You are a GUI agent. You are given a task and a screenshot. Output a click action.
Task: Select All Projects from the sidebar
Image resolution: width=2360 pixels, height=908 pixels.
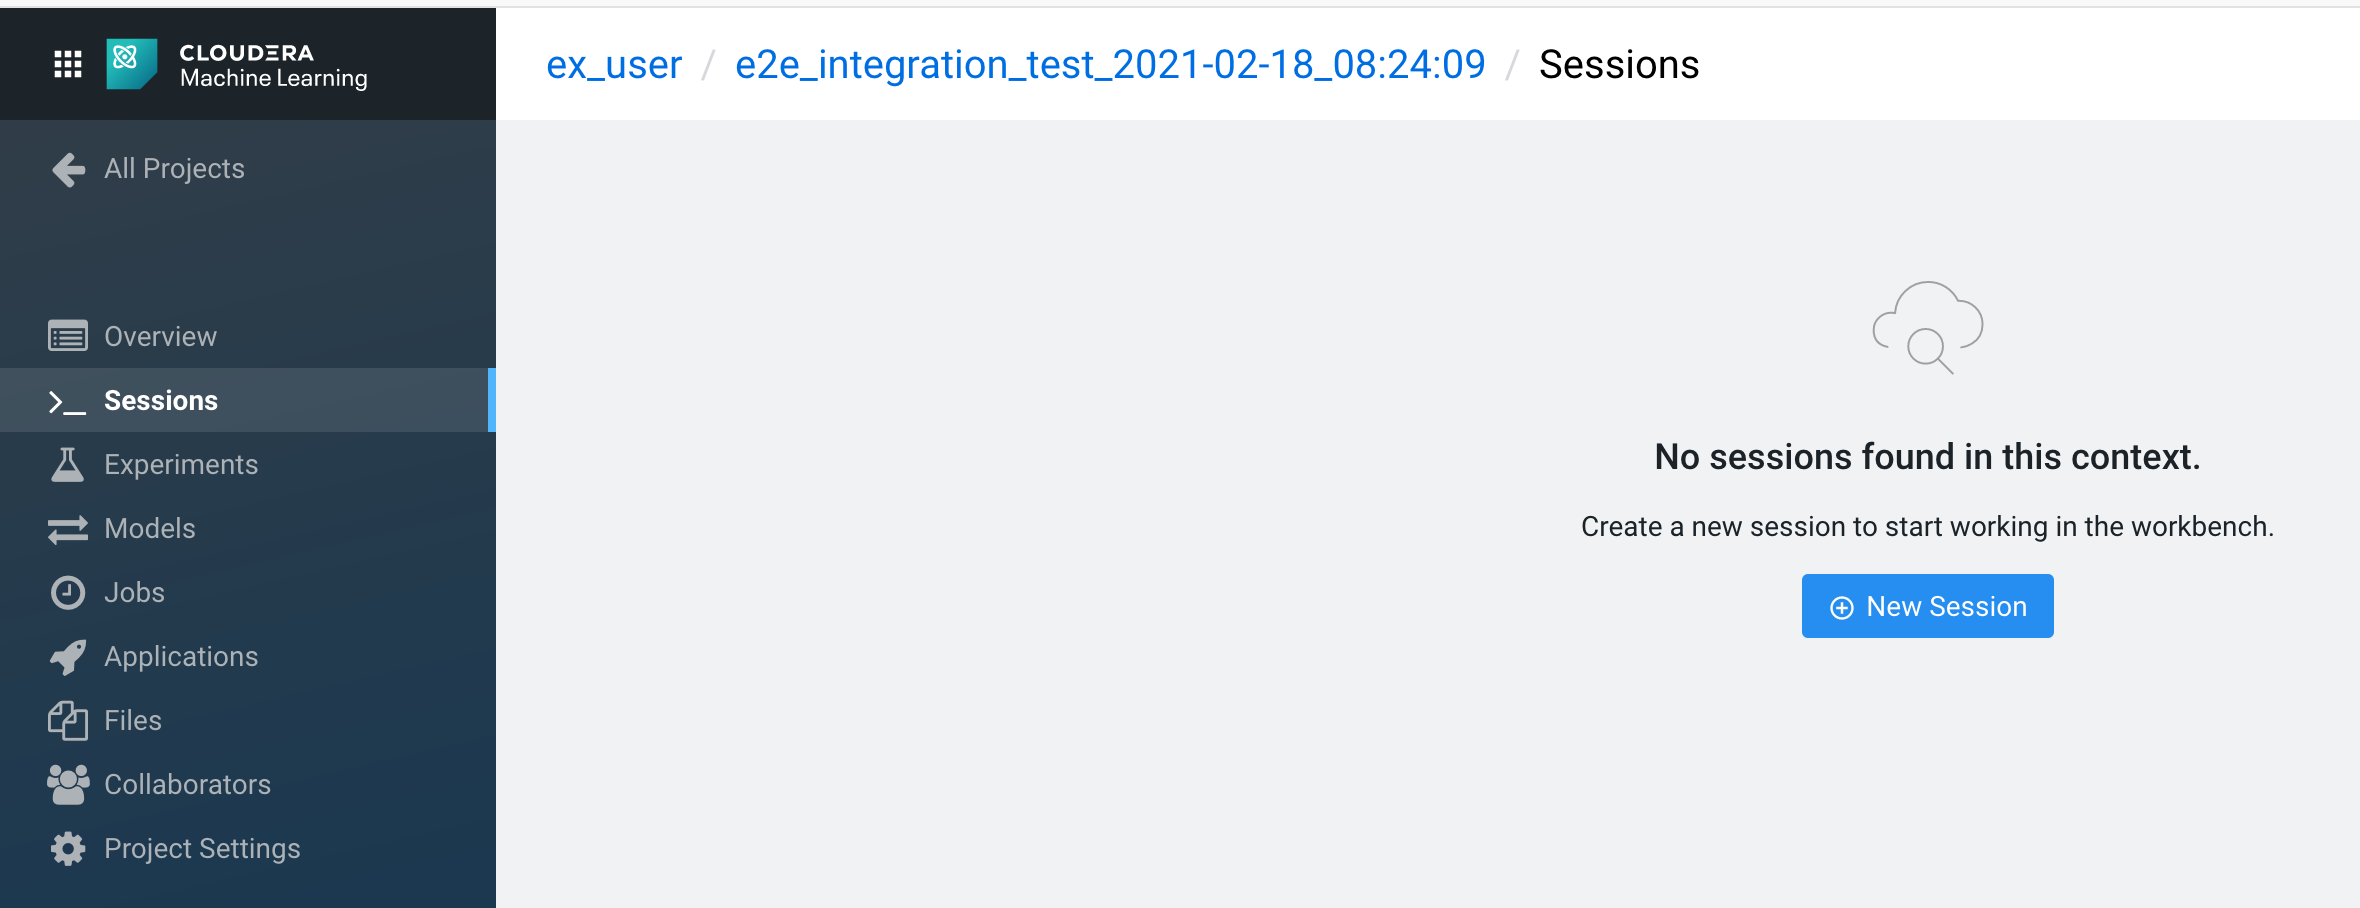coord(174,168)
